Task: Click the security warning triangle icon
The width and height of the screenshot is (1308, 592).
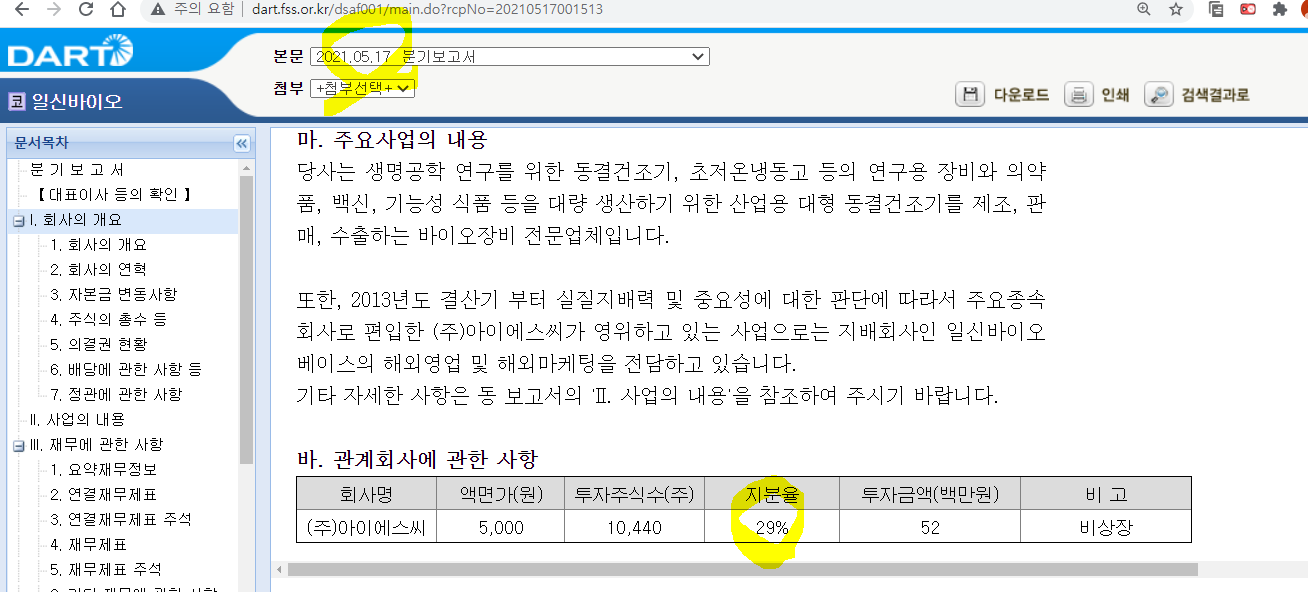Action: pyautogui.click(x=157, y=9)
